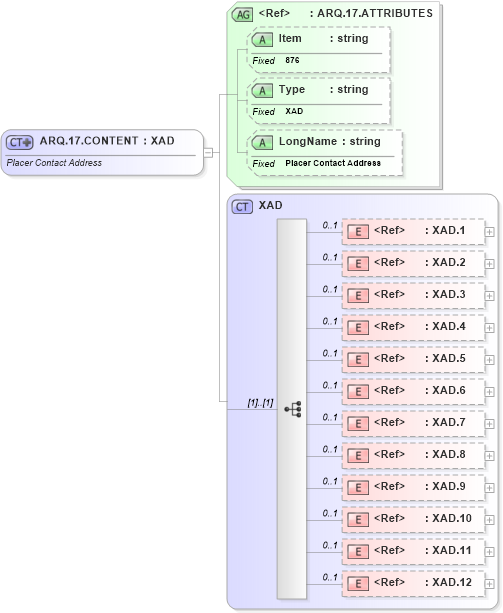Click the E icon of XAD.5

[x=358, y=360]
